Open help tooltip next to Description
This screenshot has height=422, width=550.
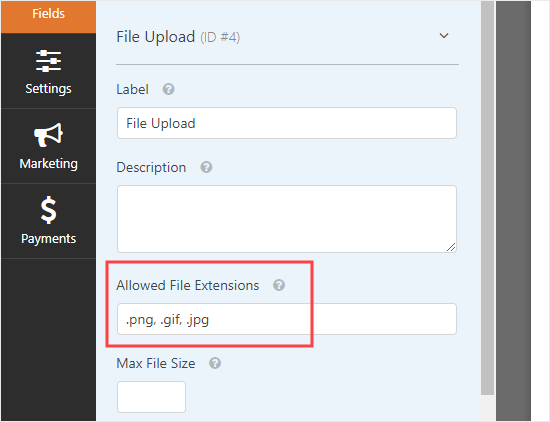pyautogui.click(x=206, y=167)
